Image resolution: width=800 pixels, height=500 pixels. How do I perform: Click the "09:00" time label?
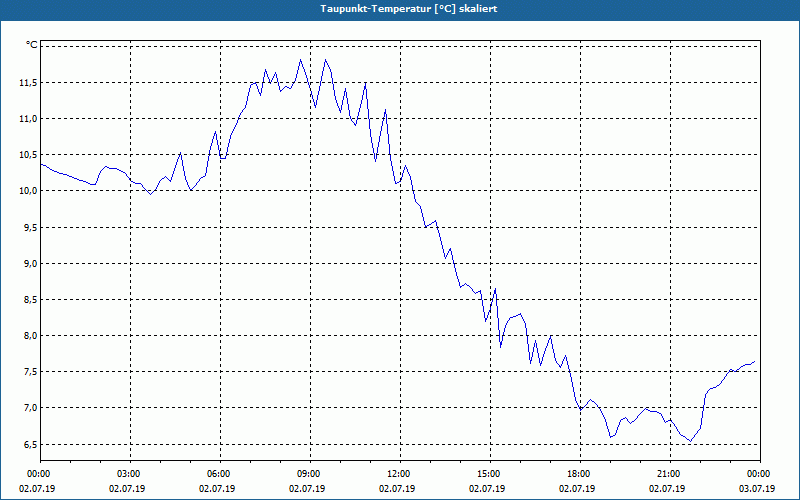pyautogui.click(x=310, y=474)
